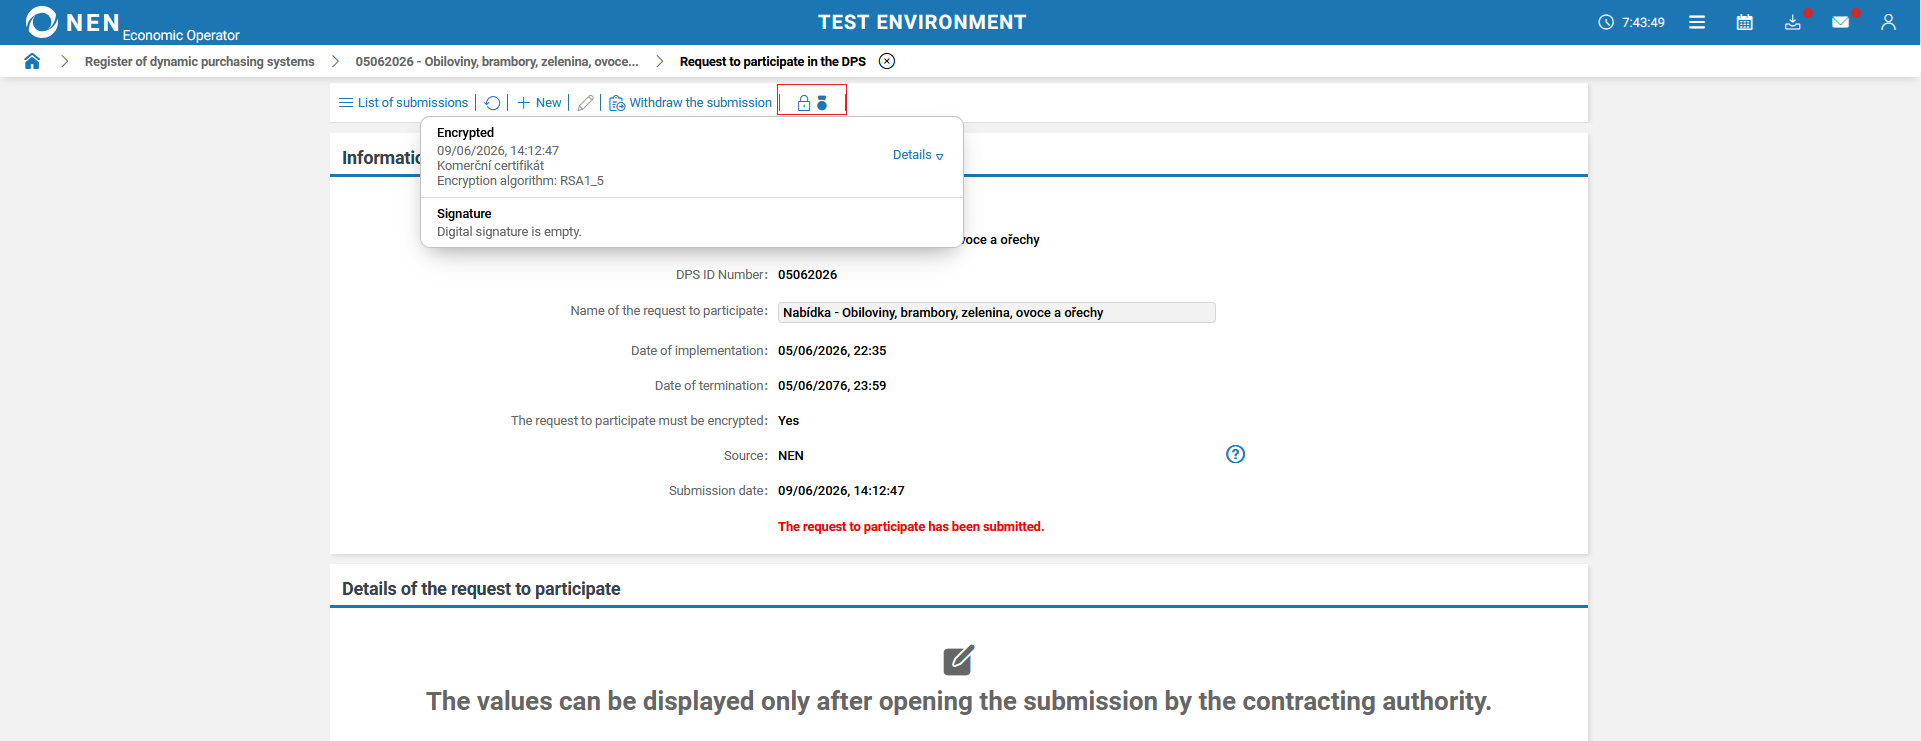Click 'Digital signature is empty.' text
This screenshot has width=1921, height=741.
pos(509,231)
